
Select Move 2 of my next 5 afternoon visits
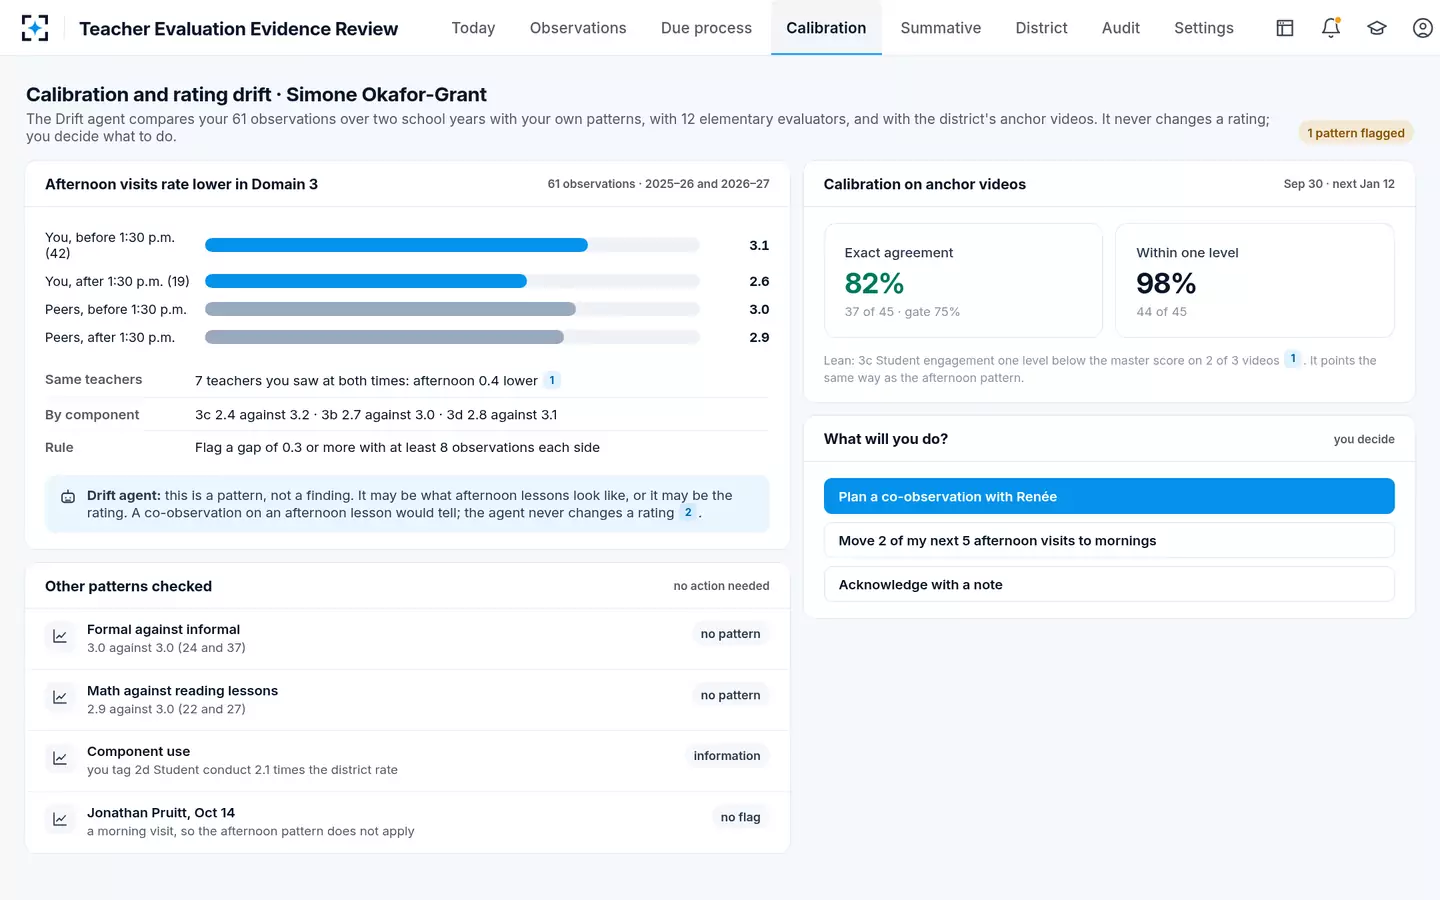(x=1109, y=540)
